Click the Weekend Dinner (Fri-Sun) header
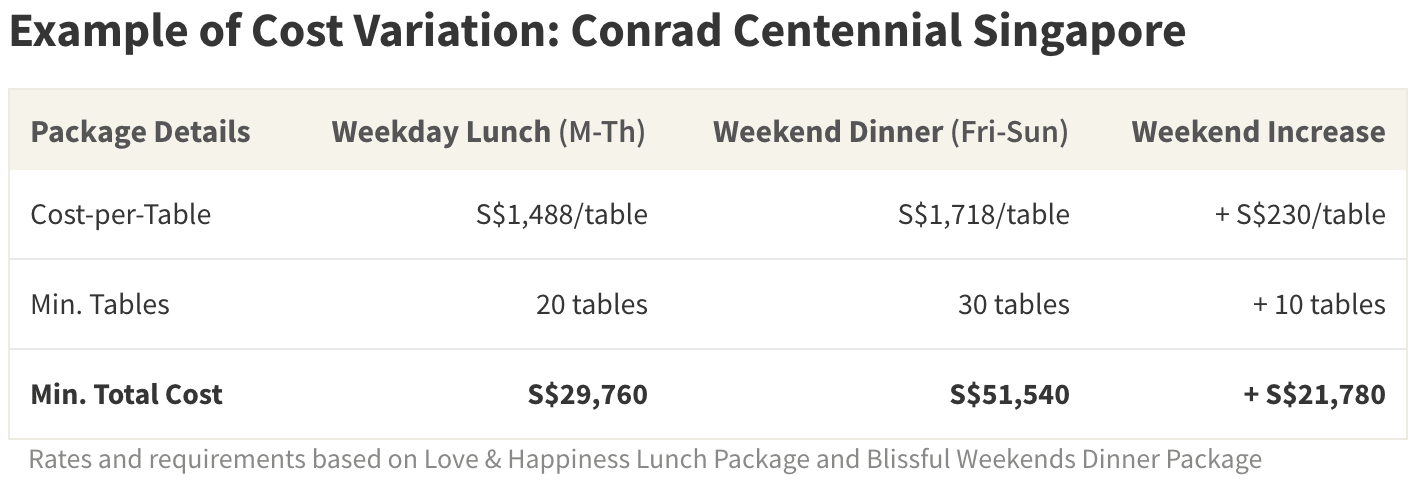This screenshot has height=484, width=1416. coord(891,132)
